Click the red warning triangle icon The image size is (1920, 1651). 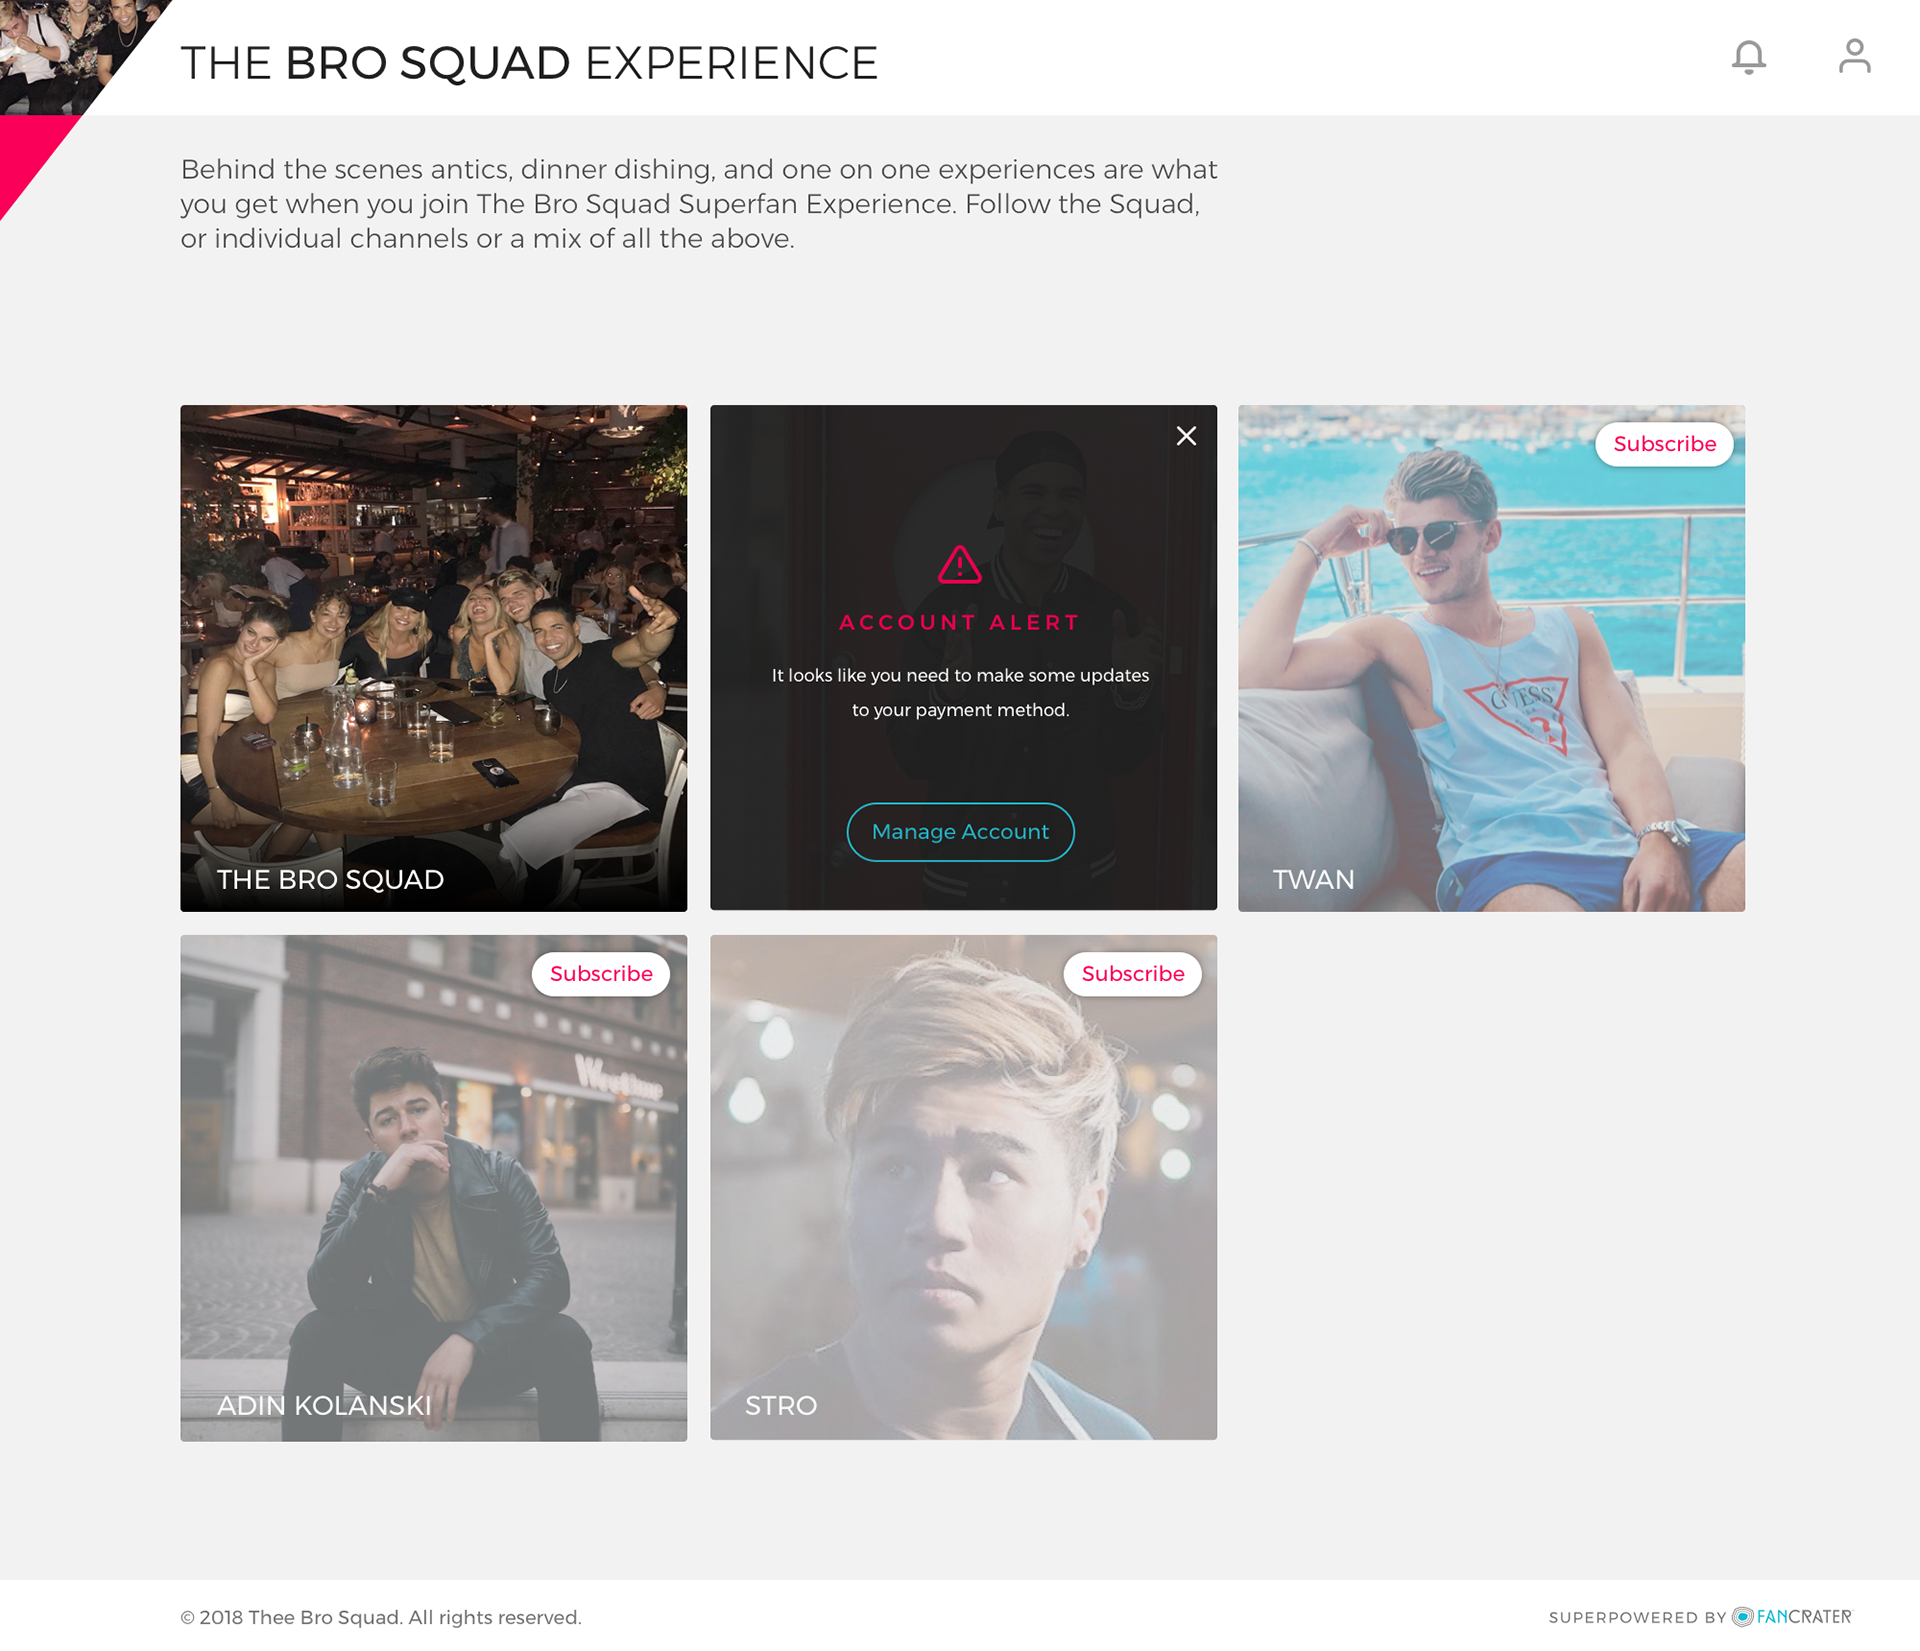[960, 565]
